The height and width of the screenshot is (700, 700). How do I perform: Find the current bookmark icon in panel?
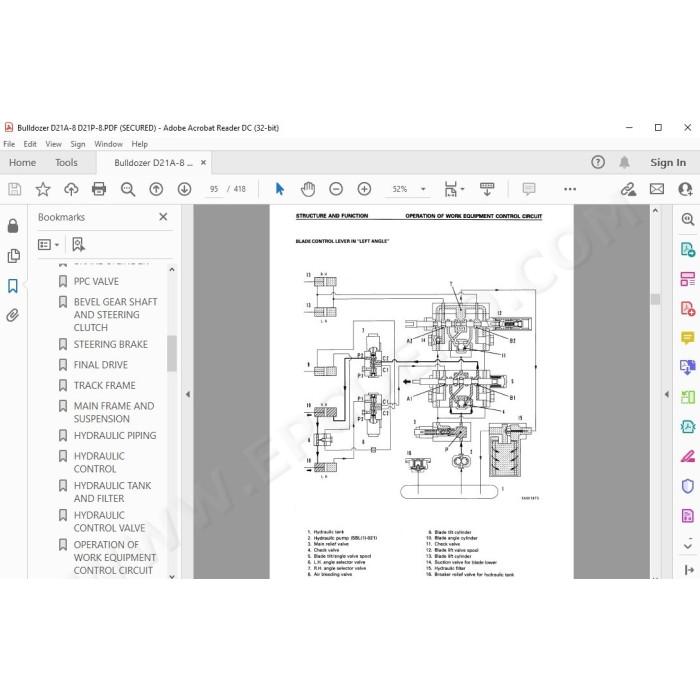point(78,244)
